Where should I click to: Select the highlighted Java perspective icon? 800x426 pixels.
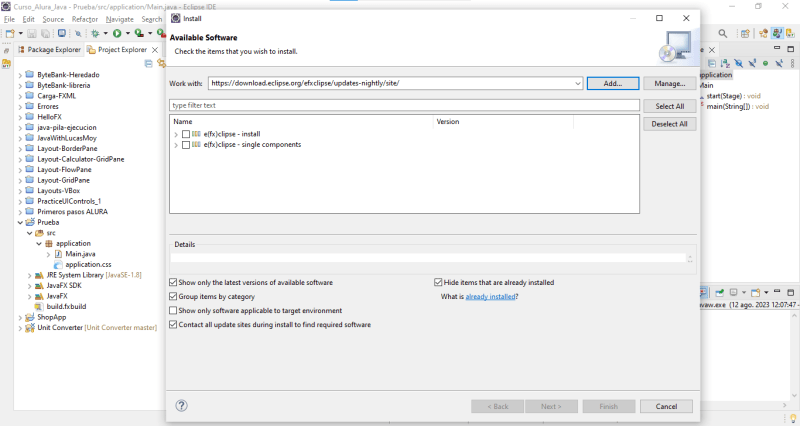[777, 34]
